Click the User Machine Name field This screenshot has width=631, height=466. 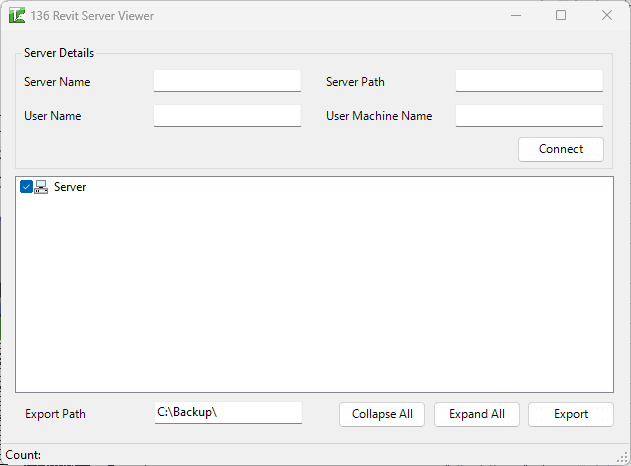click(x=529, y=116)
